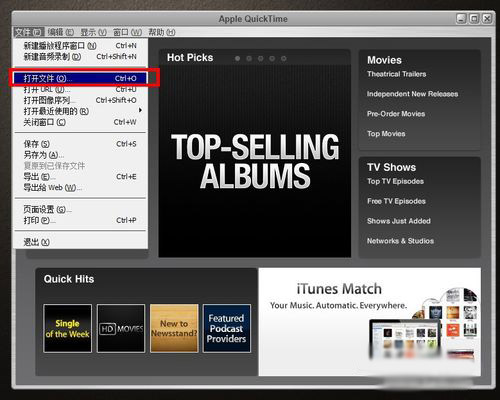Choose 导出给 Web menu item
This screenshot has height=400, width=500.
(x=80, y=188)
